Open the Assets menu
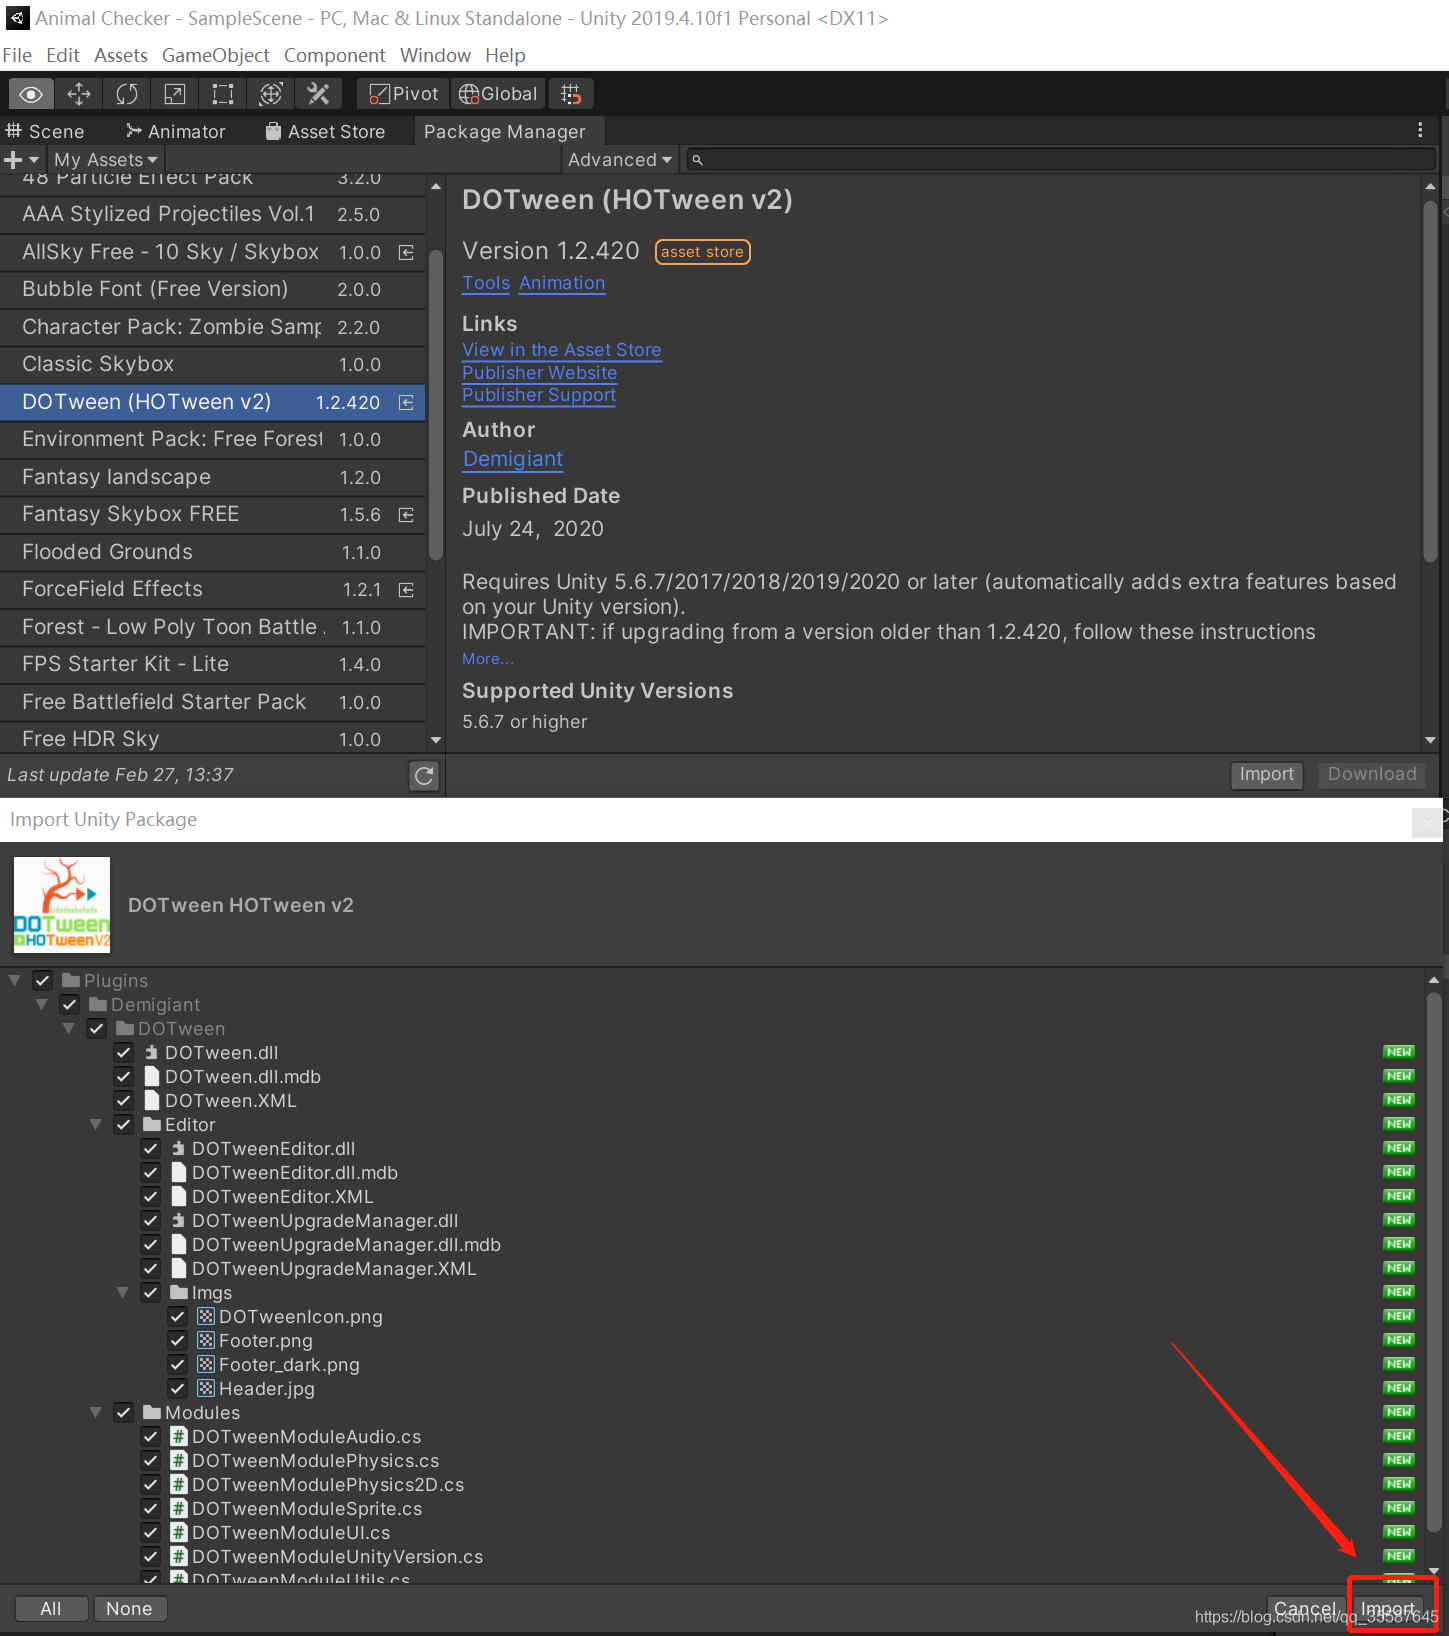The height and width of the screenshot is (1636, 1449). click(121, 55)
